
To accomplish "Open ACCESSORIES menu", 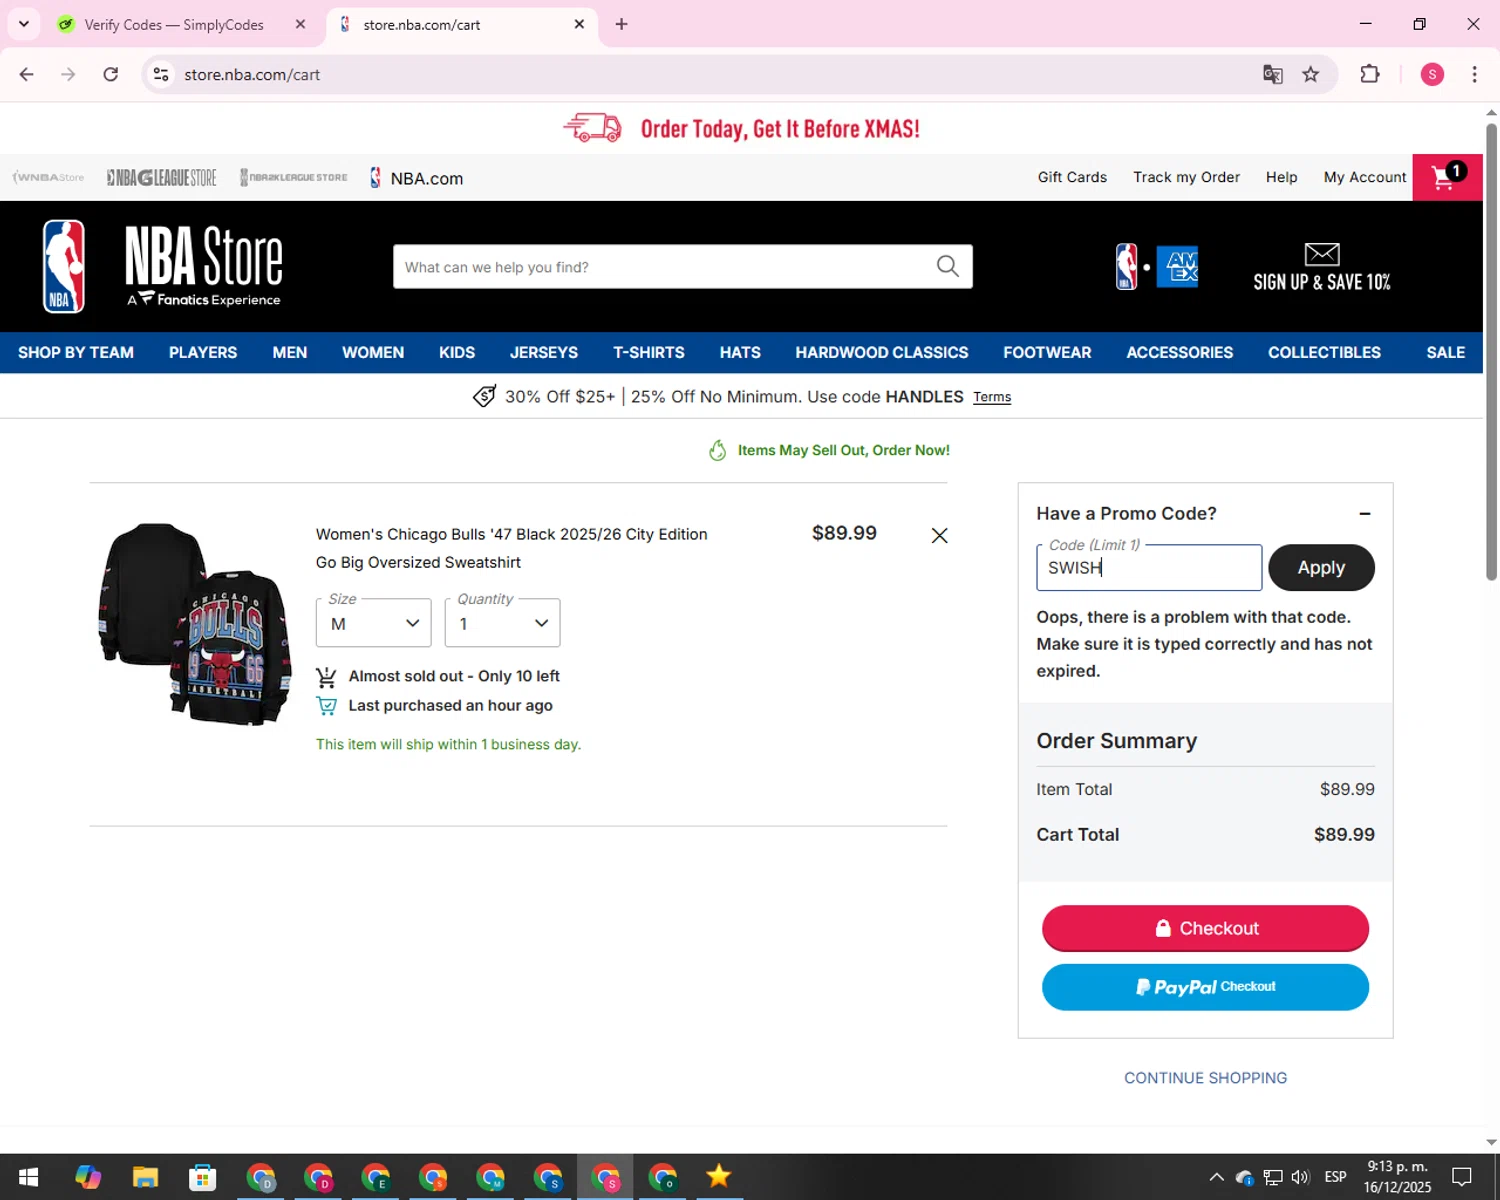I will point(1180,352).
